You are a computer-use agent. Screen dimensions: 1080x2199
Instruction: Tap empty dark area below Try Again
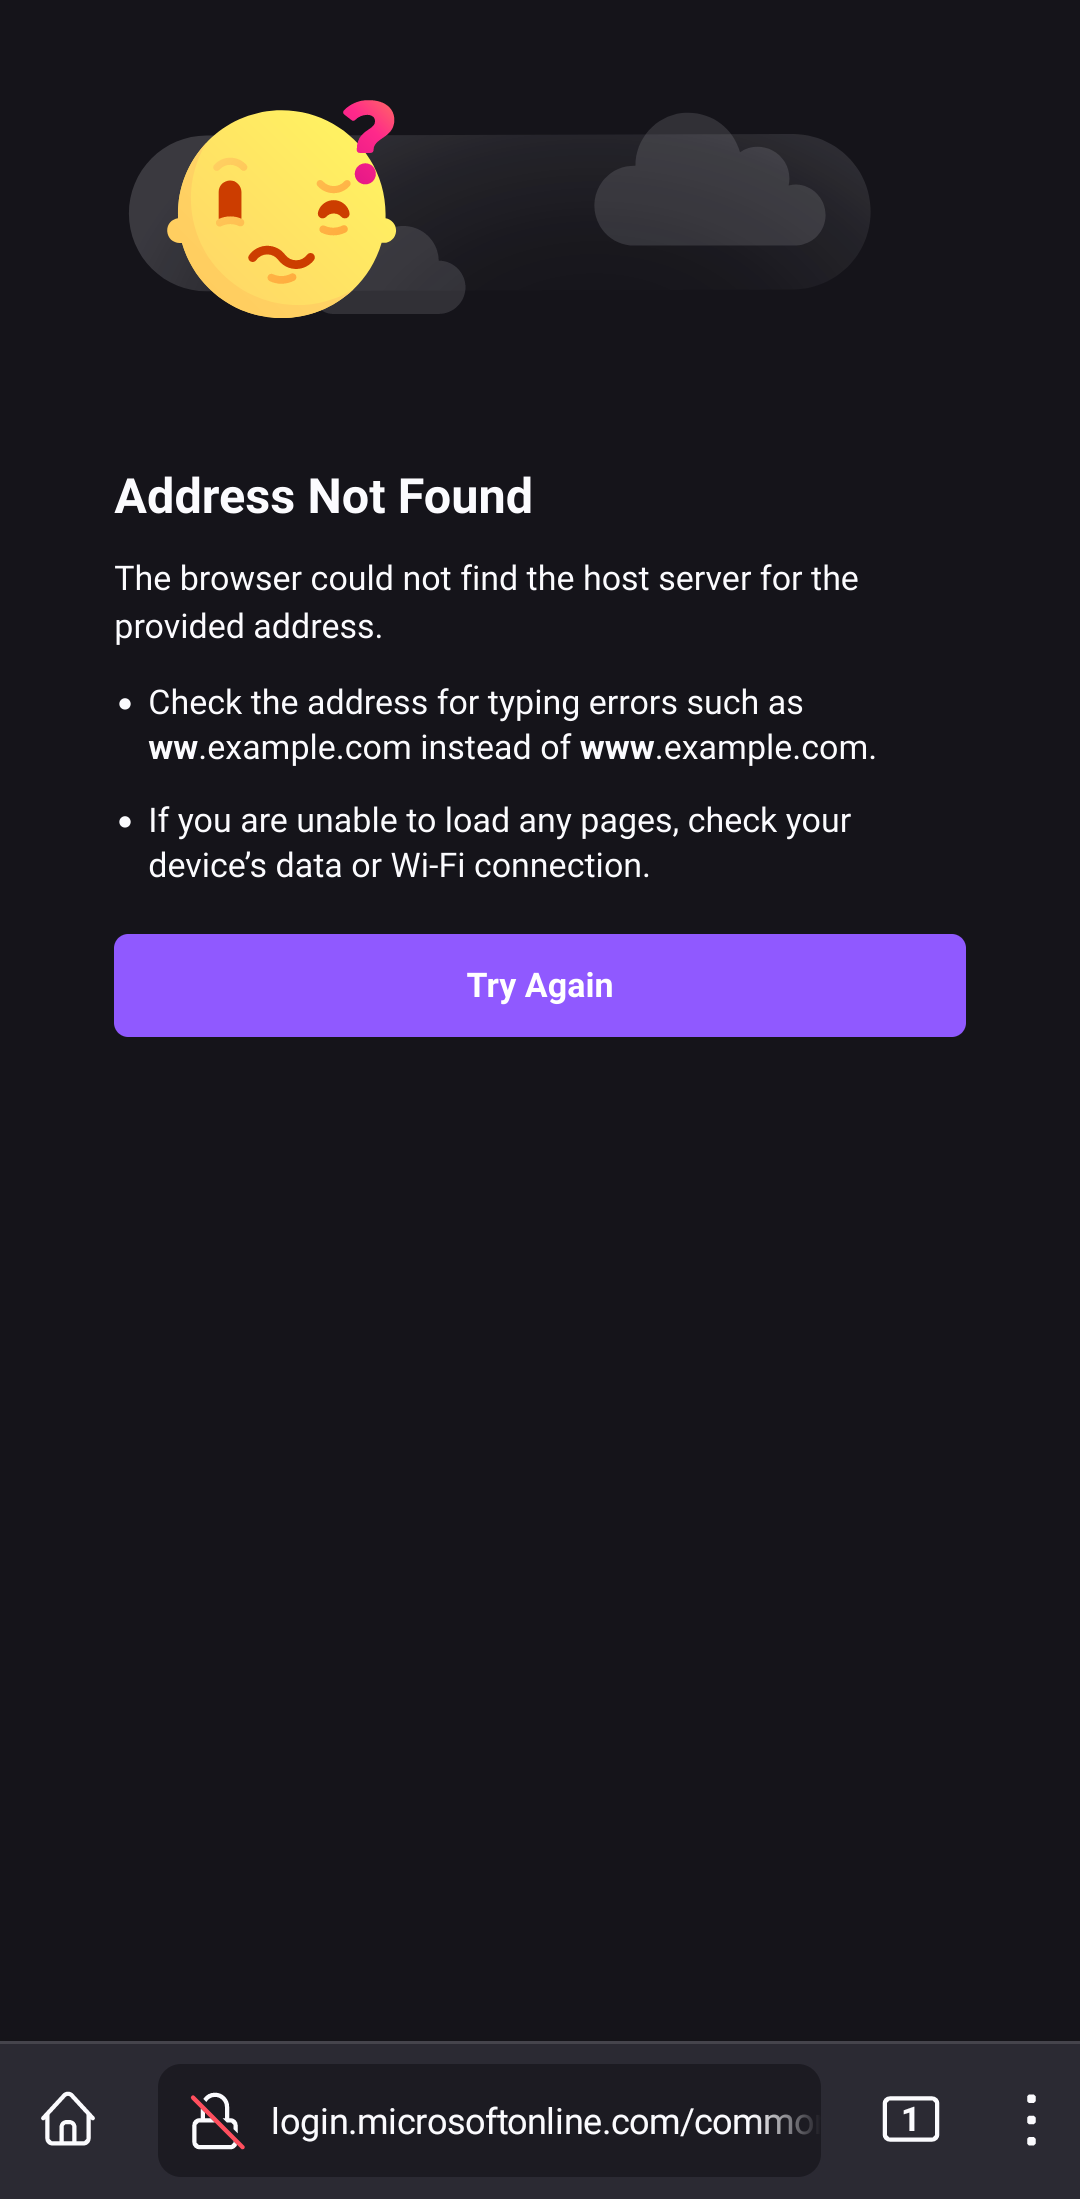coord(540,1500)
